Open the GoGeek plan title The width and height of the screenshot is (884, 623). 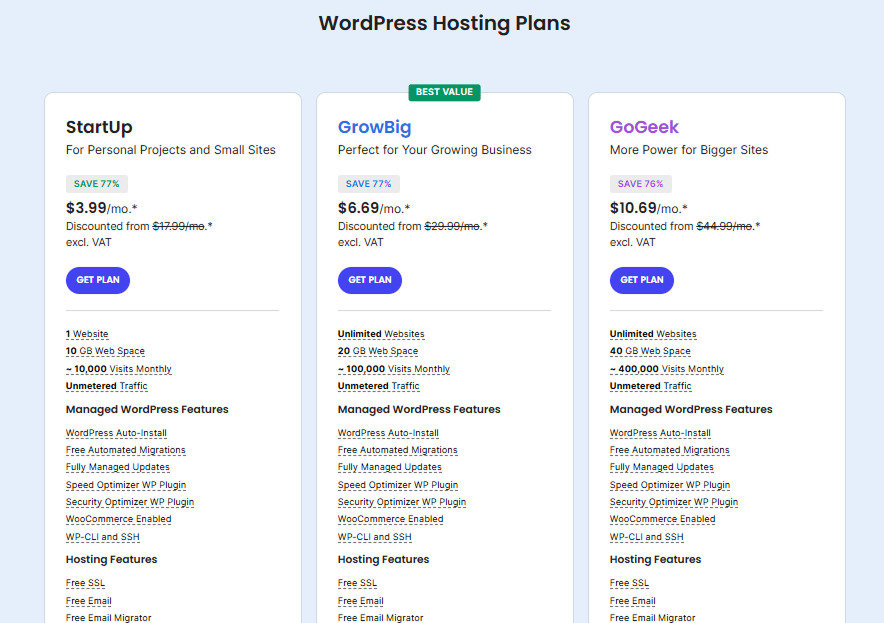pos(644,127)
